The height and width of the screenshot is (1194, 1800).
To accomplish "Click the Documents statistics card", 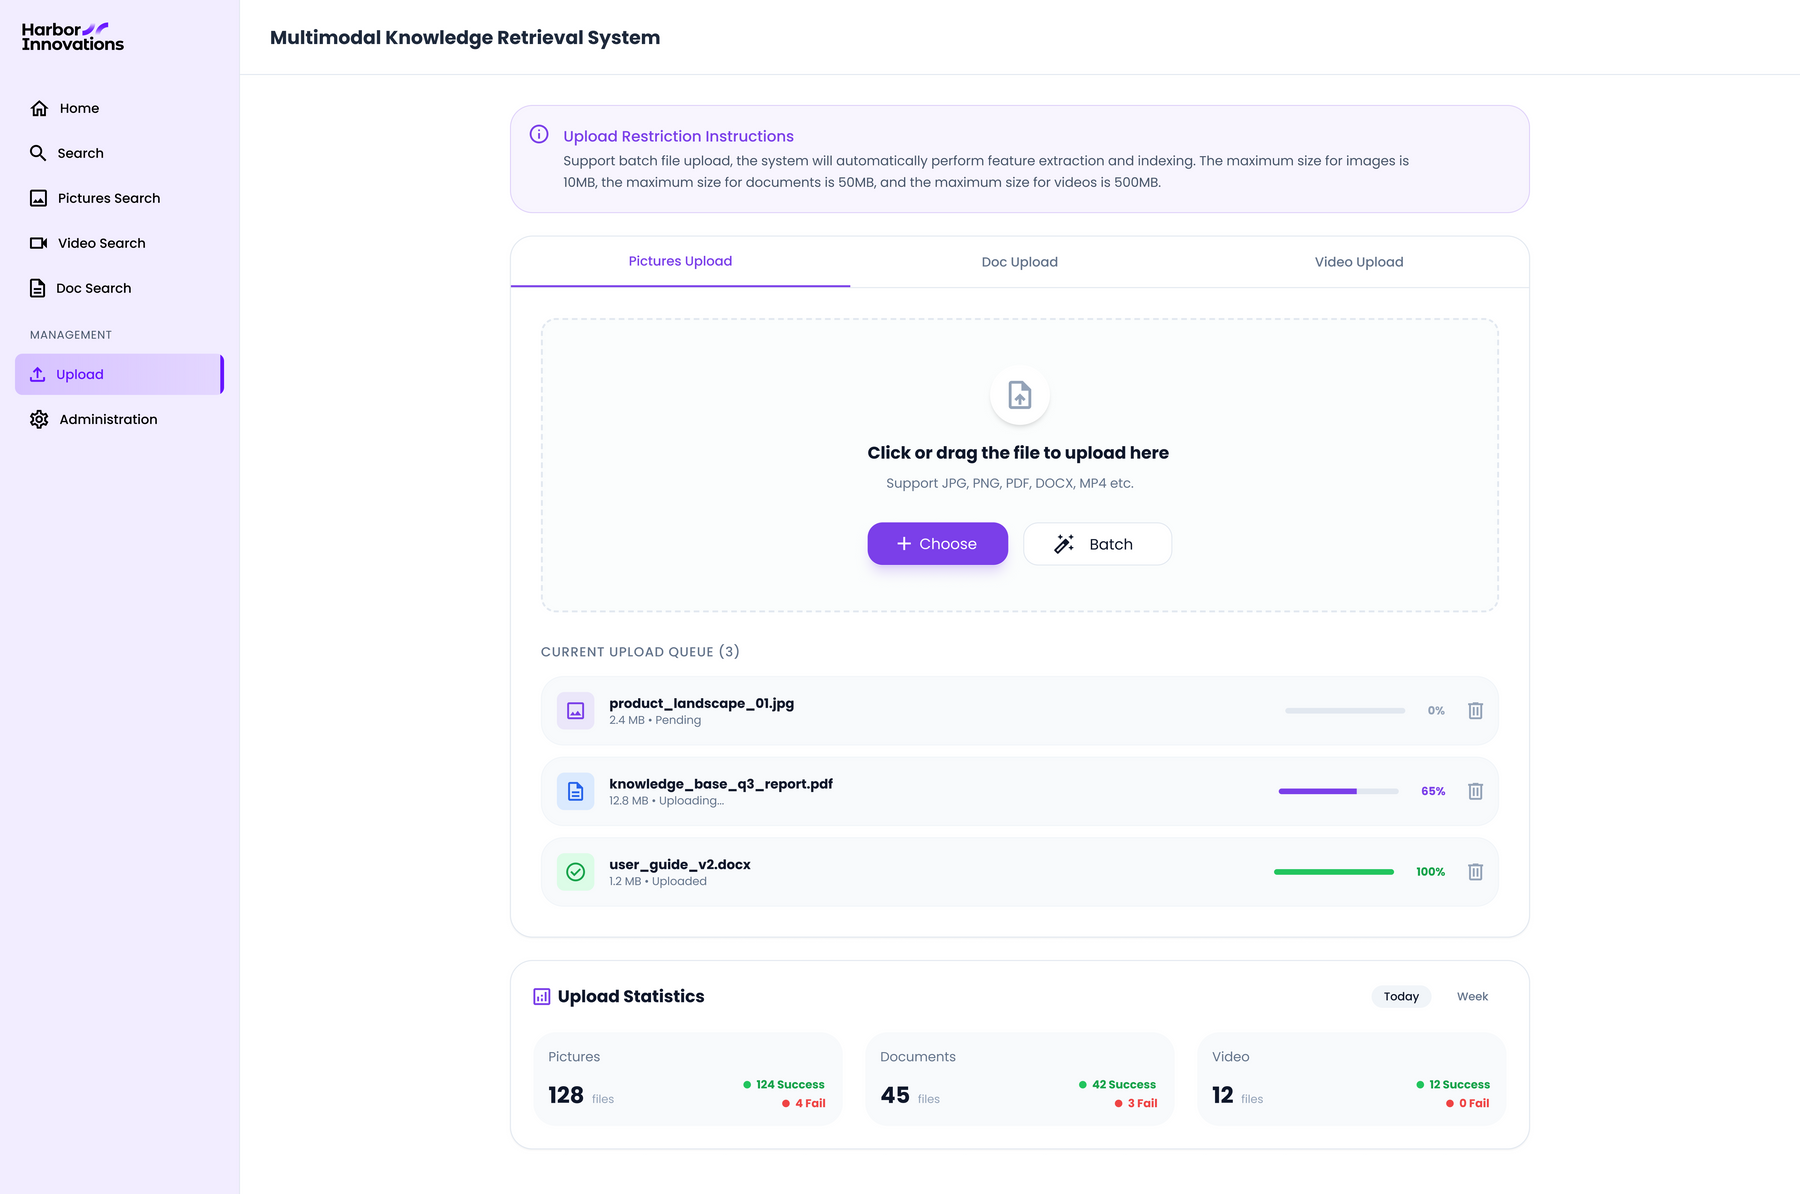I will [1020, 1079].
